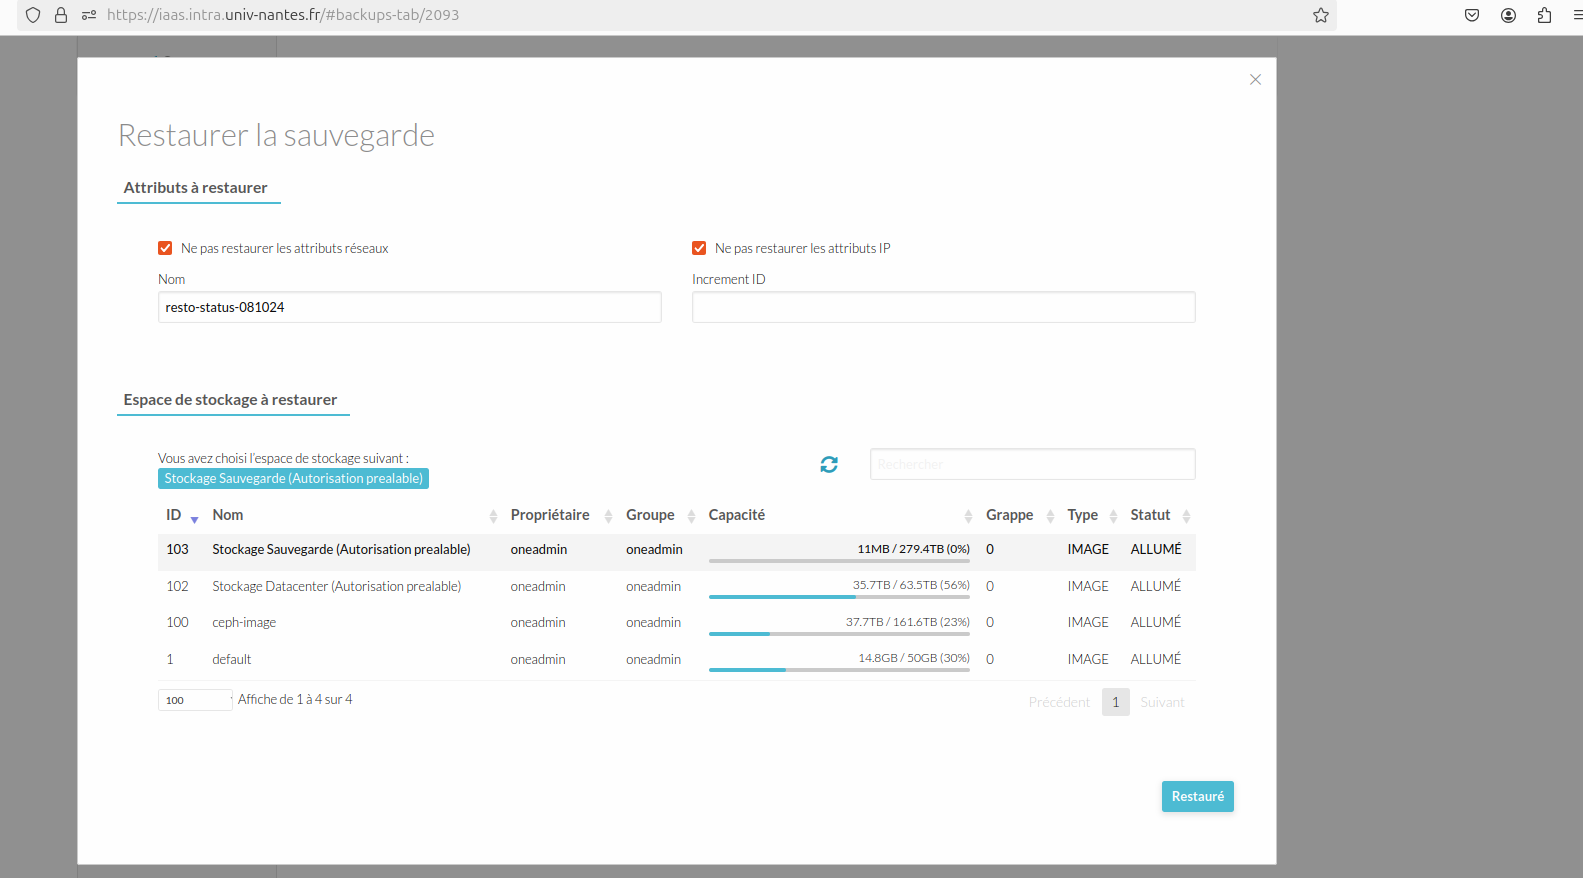1583x878 pixels.
Task: Open 'Espace de stockage à restaurer' tab
Action: (x=231, y=400)
